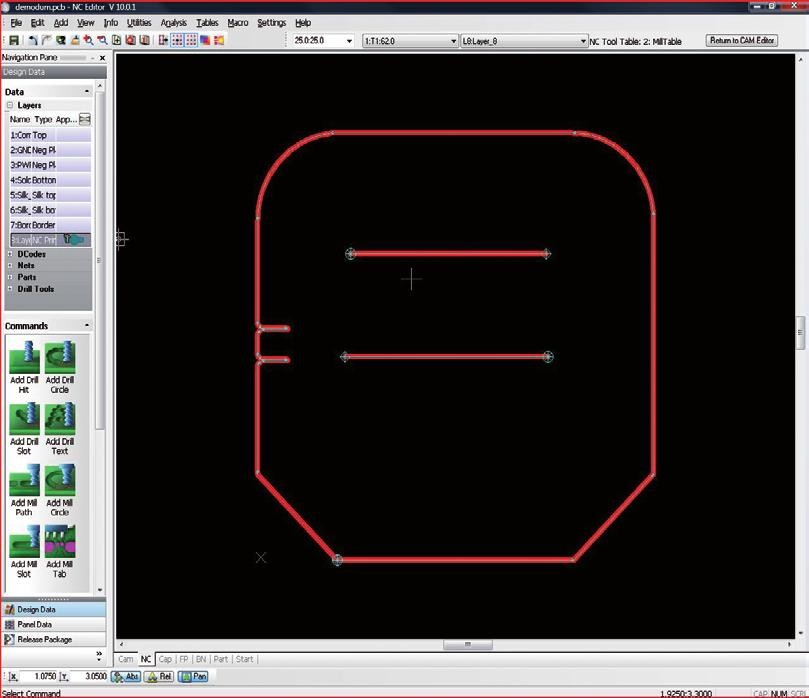The width and height of the screenshot is (809, 698).
Task: Click the green plus page toolbar icon
Action: point(117,40)
